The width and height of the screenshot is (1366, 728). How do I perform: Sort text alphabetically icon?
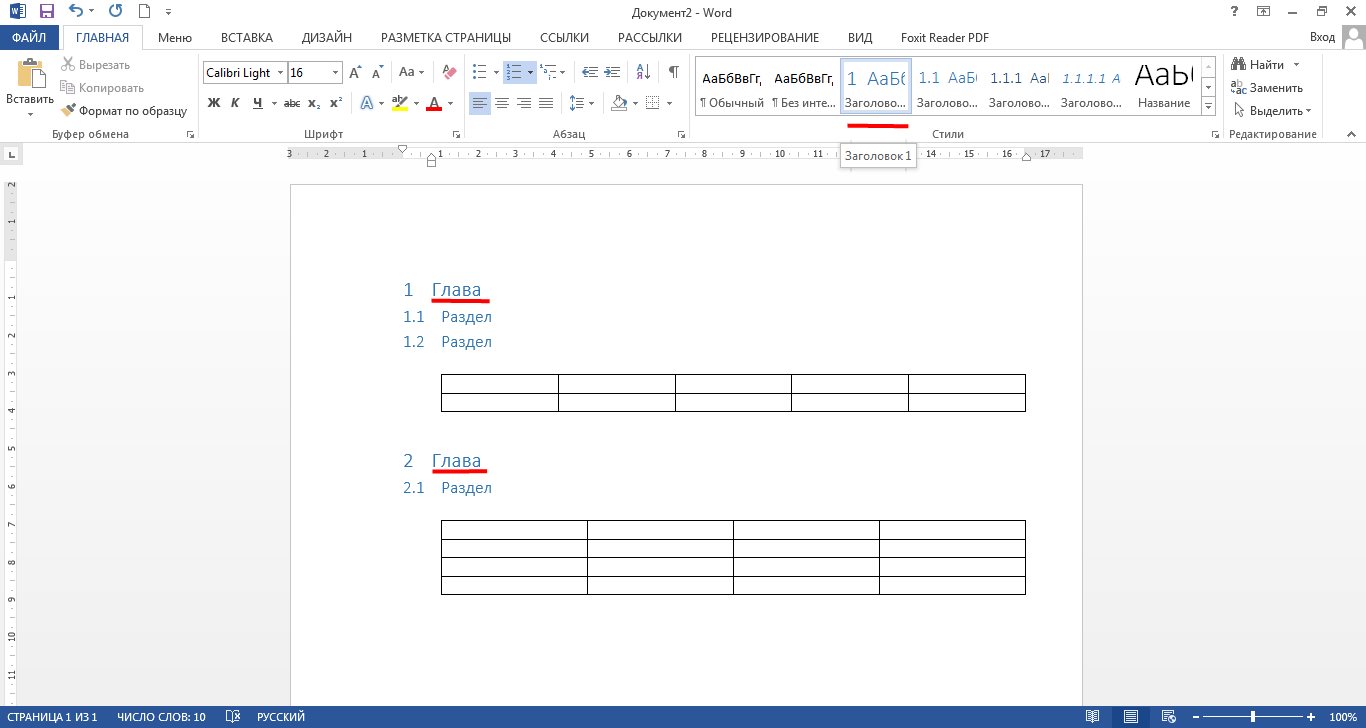[645, 73]
